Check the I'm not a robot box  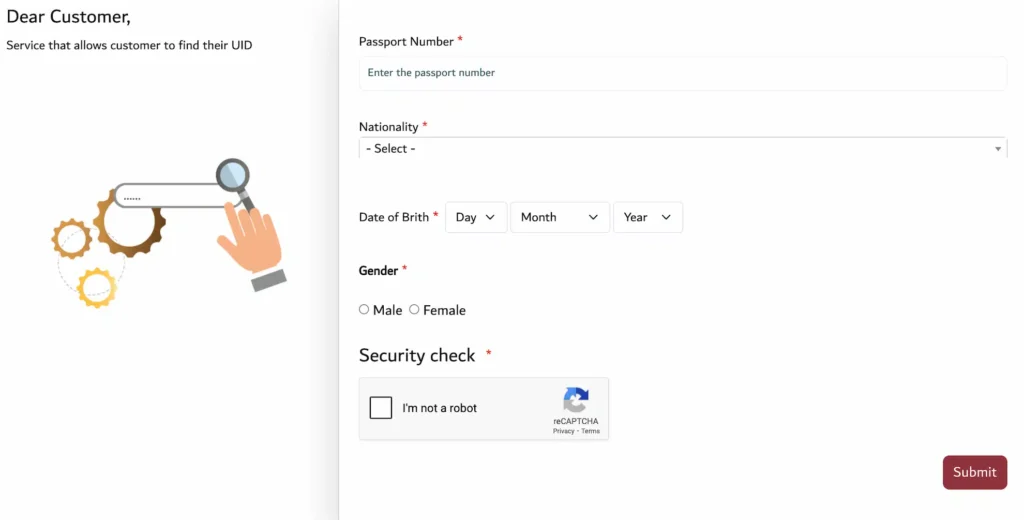coord(381,408)
